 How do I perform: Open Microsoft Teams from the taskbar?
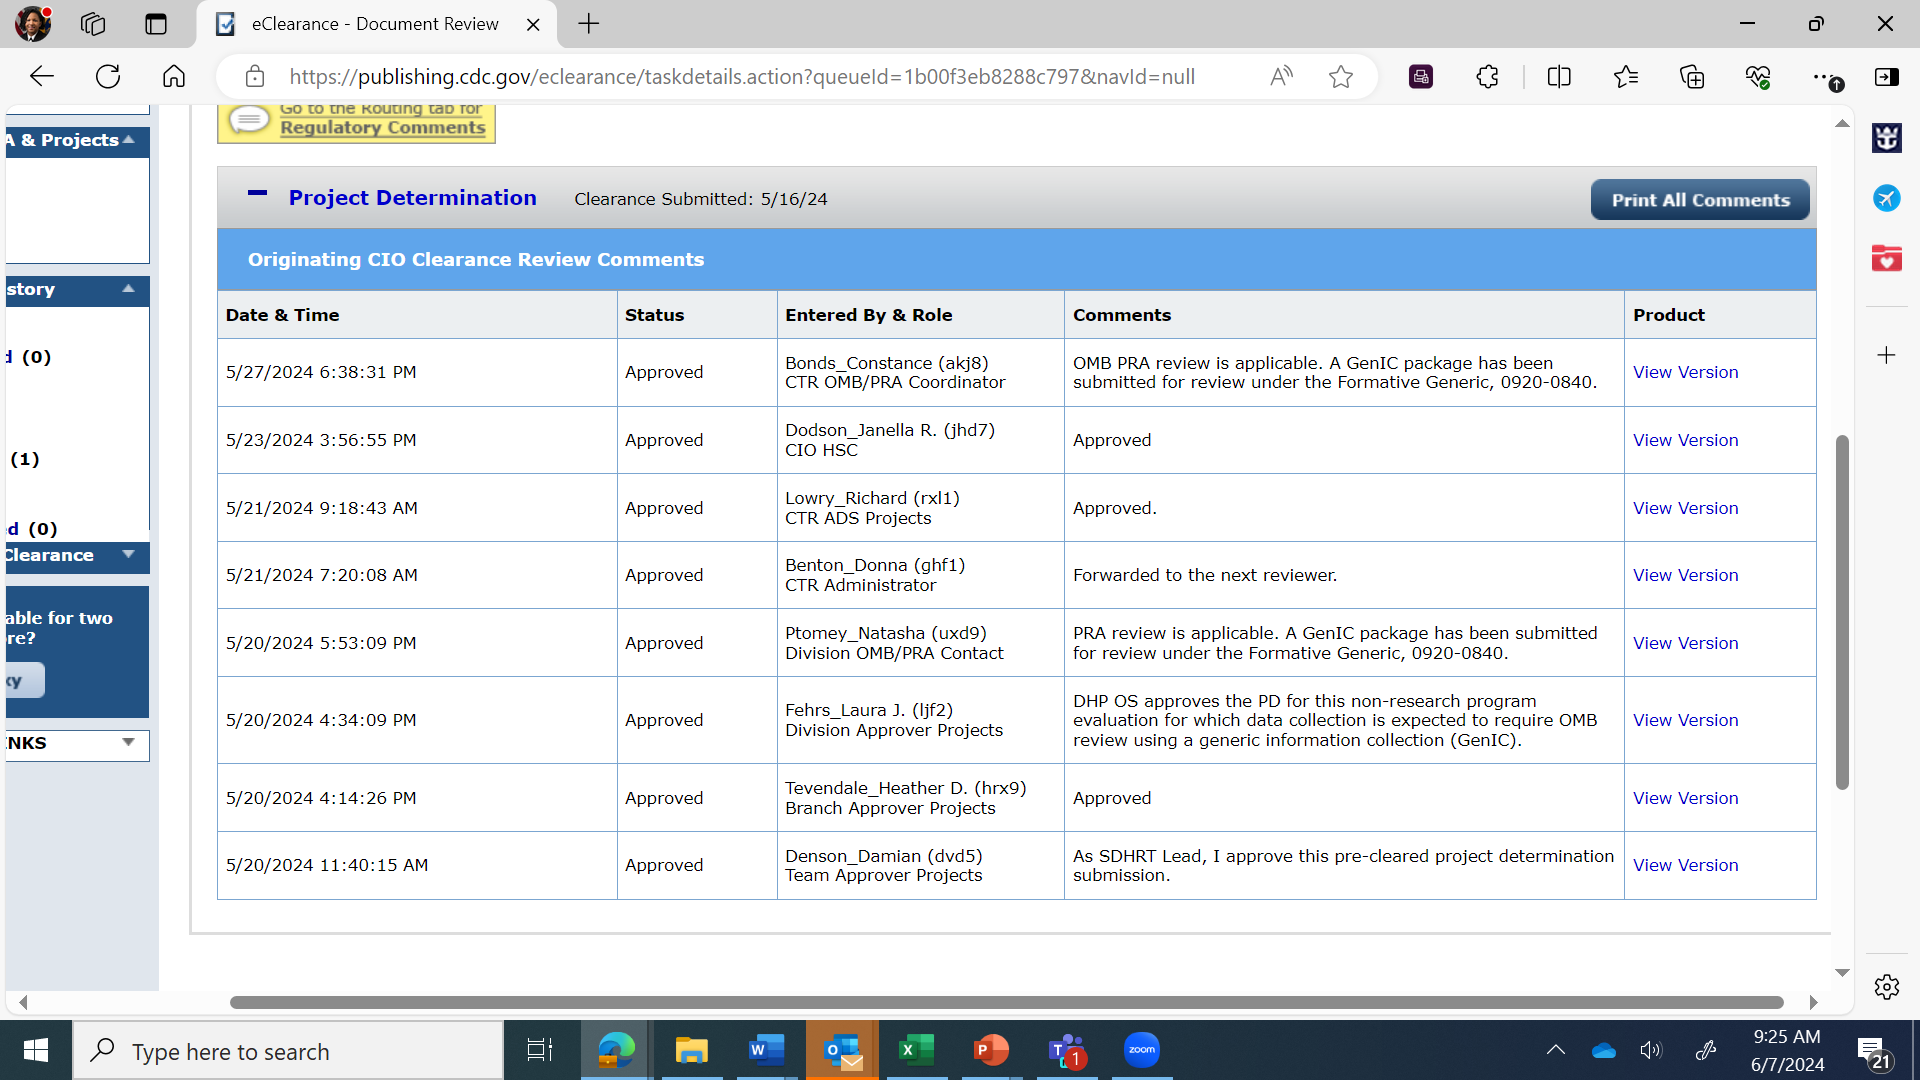pyautogui.click(x=1066, y=1051)
